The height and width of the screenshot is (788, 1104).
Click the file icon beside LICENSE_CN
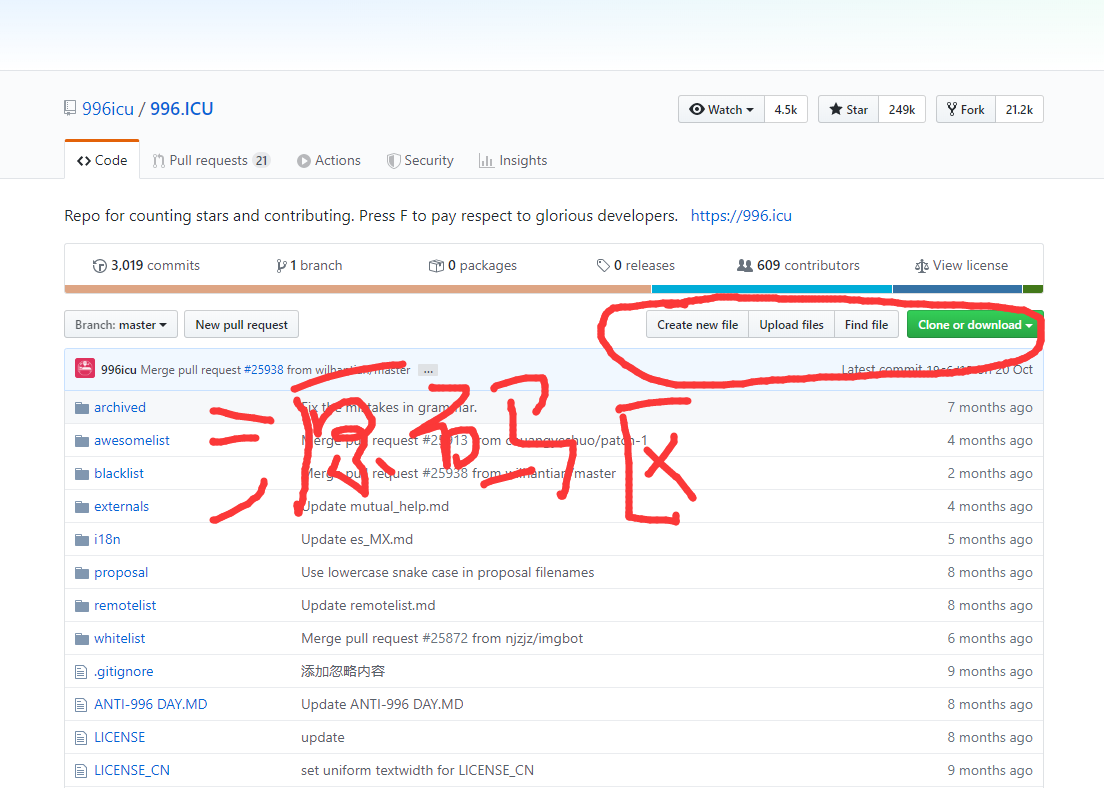click(x=81, y=771)
